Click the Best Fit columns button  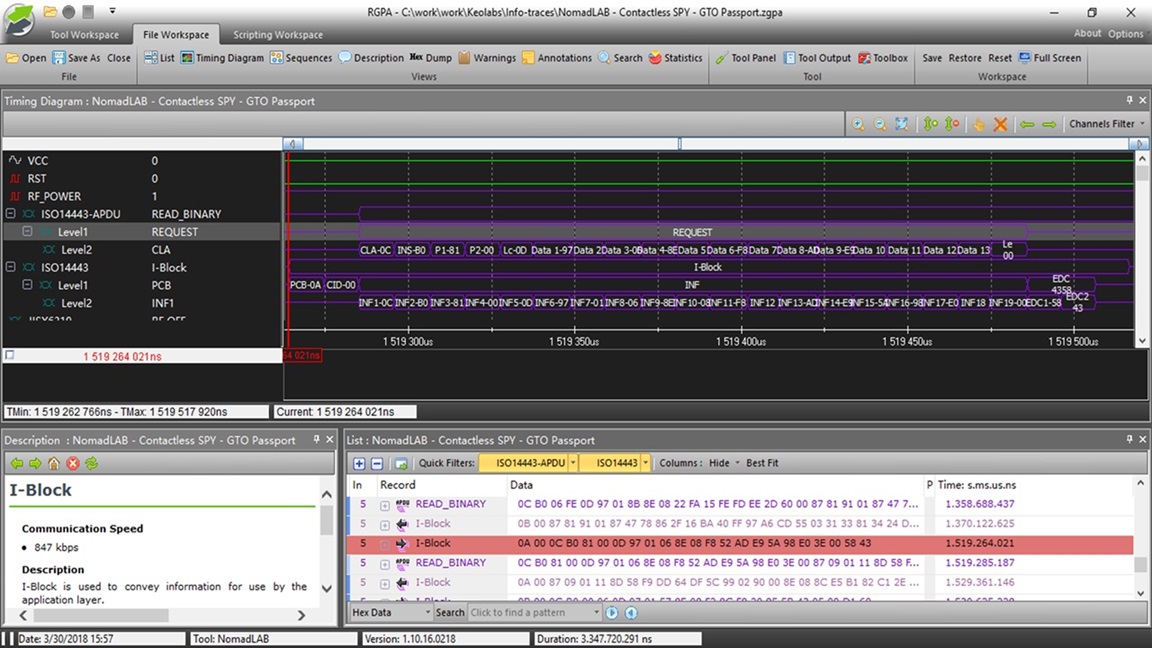(762, 464)
